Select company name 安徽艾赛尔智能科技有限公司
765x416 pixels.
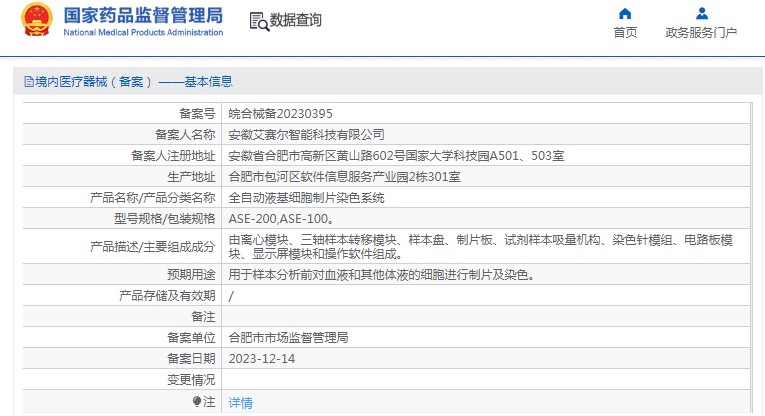click(306, 135)
